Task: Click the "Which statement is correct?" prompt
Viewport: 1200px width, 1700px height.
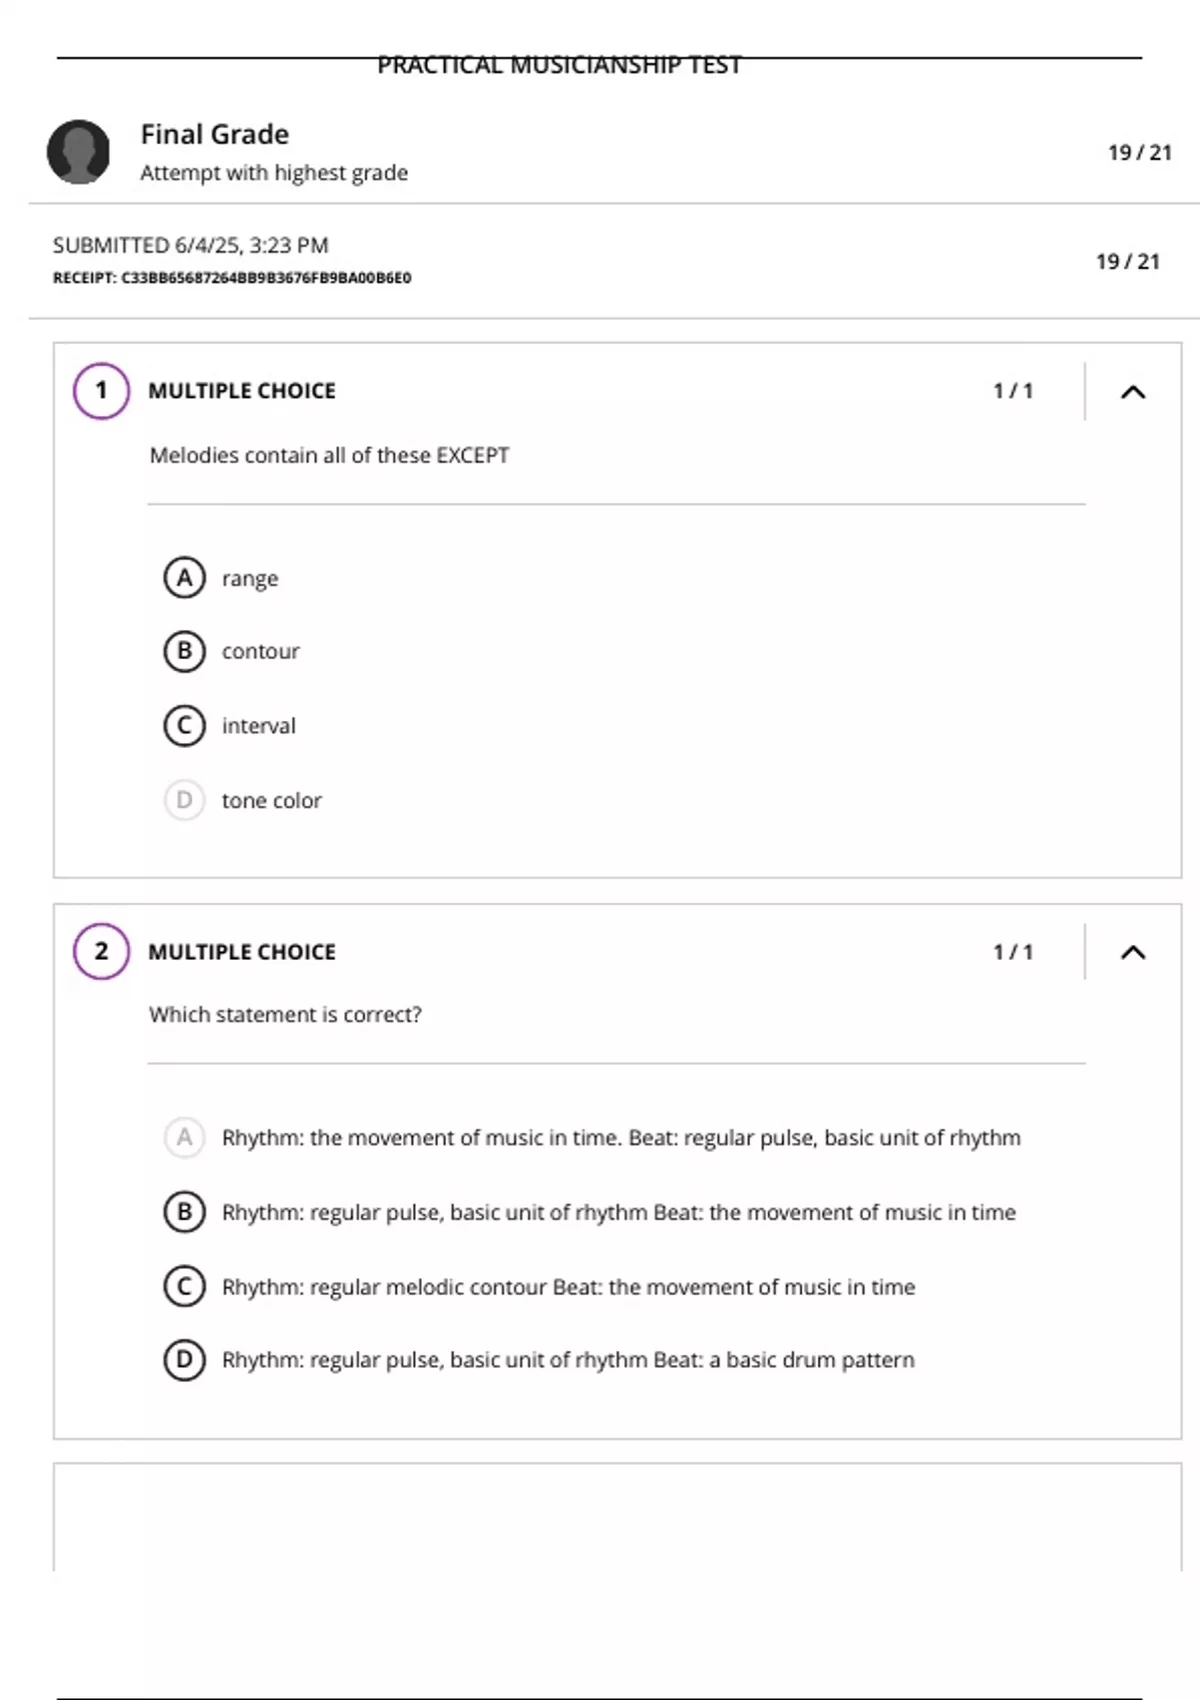Action: point(285,1015)
